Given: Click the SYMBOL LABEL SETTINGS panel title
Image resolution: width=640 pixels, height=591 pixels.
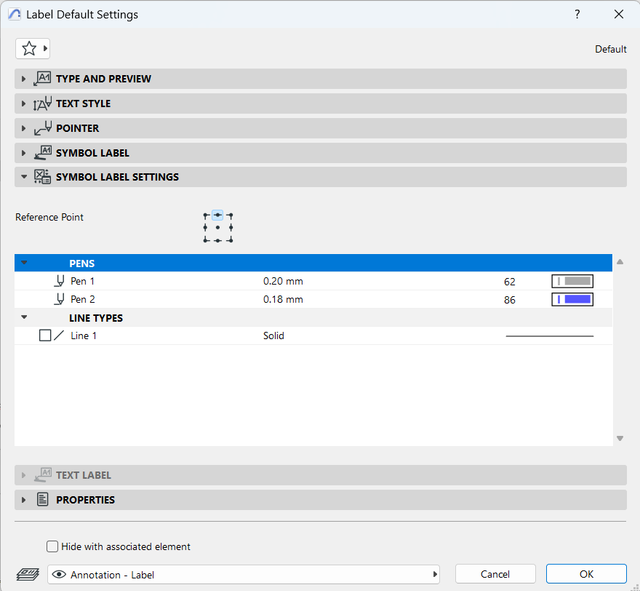Looking at the screenshot, I should tap(117, 177).
